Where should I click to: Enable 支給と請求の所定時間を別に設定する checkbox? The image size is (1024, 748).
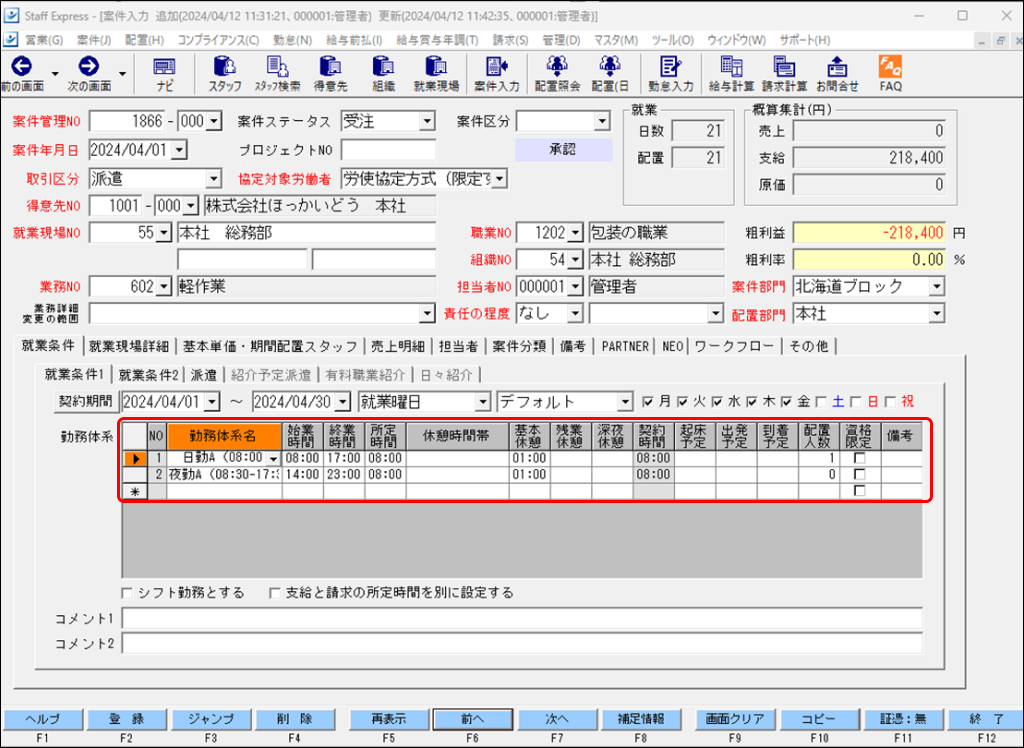coord(275,593)
